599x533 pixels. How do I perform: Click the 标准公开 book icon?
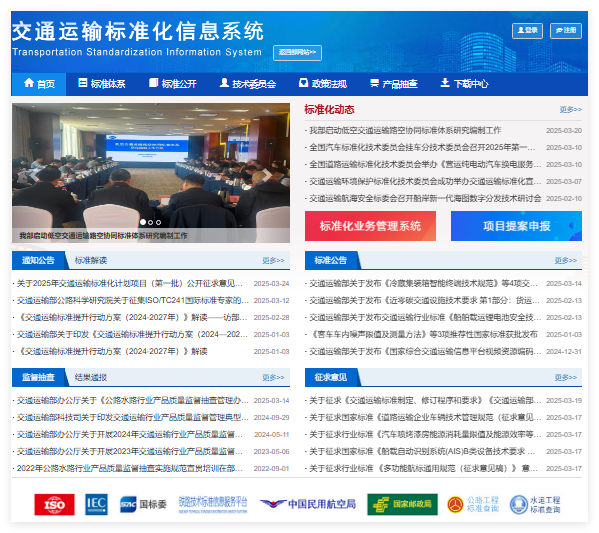tap(153, 83)
